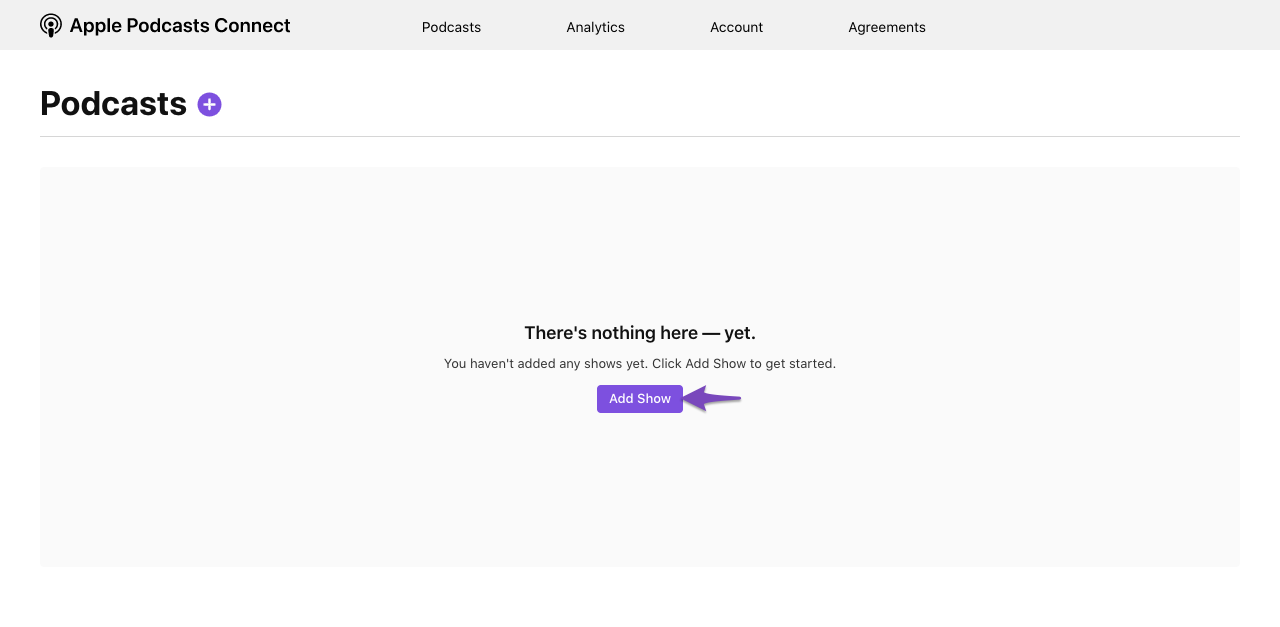Click the "There's nothing here — yet." text
1280x627 pixels.
(640, 333)
